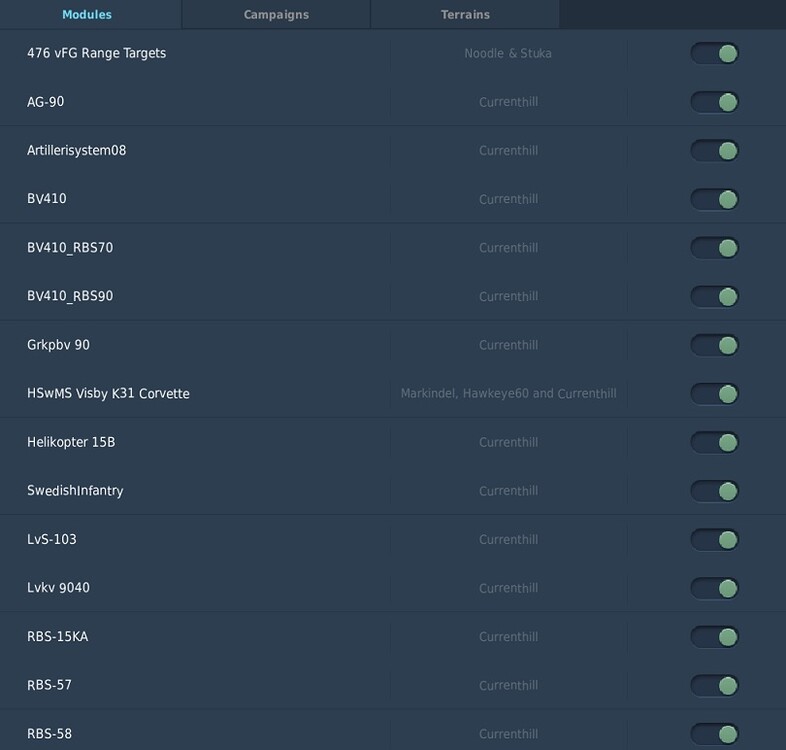Disable the 476 vFG Range Targets module
The height and width of the screenshot is (750, 786).
click(x=714, y=54)
